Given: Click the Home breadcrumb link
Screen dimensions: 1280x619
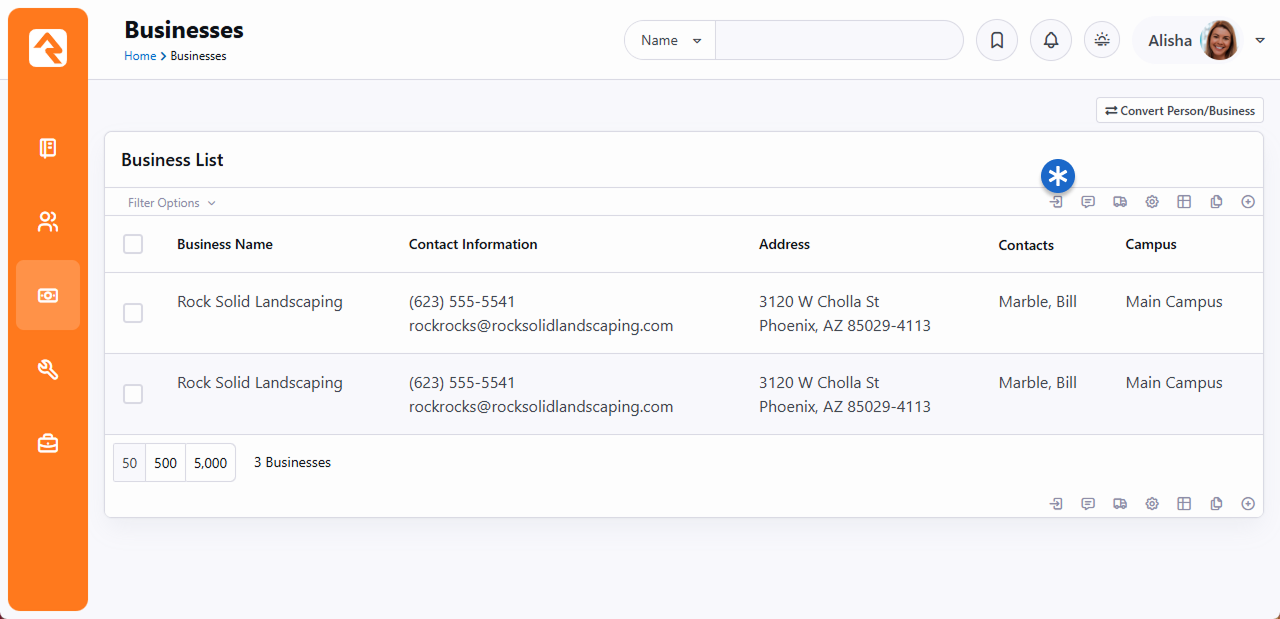Looking at the screenshot, I should tap(140, 56).
